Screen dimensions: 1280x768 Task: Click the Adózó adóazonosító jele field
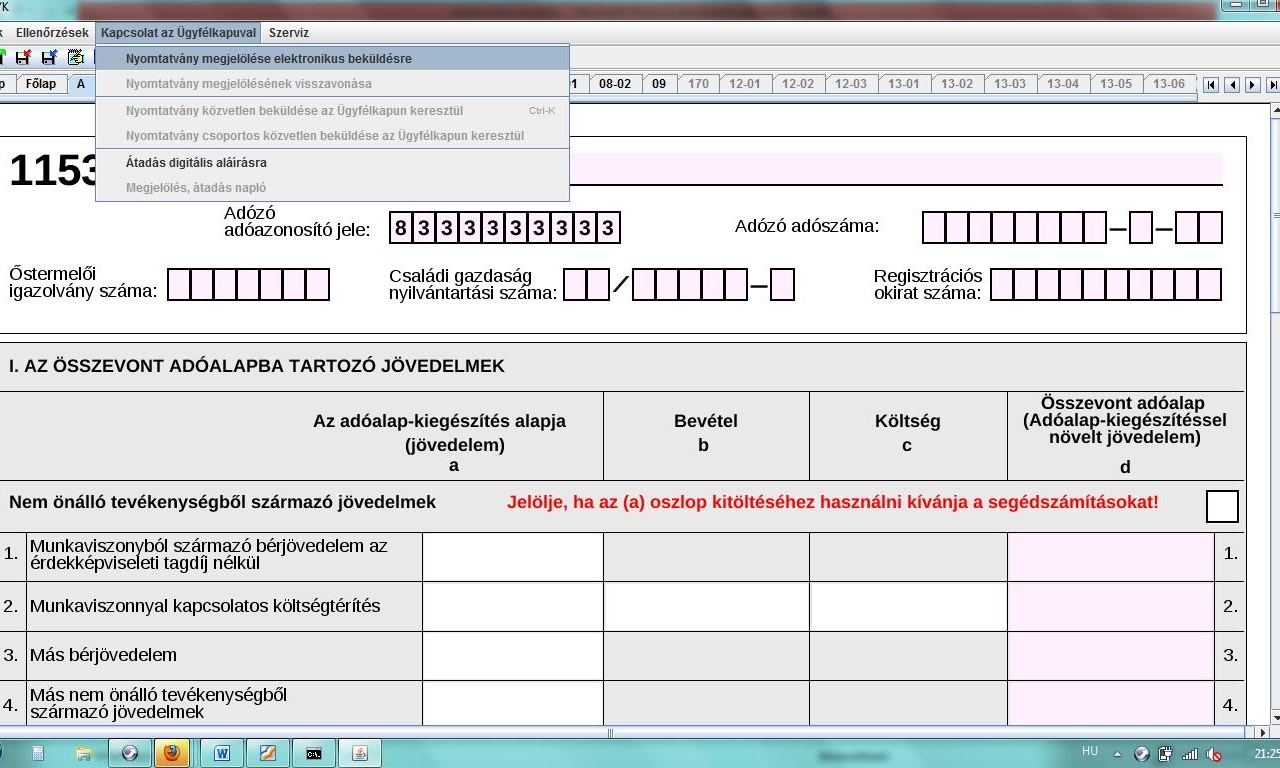(505, 228)
